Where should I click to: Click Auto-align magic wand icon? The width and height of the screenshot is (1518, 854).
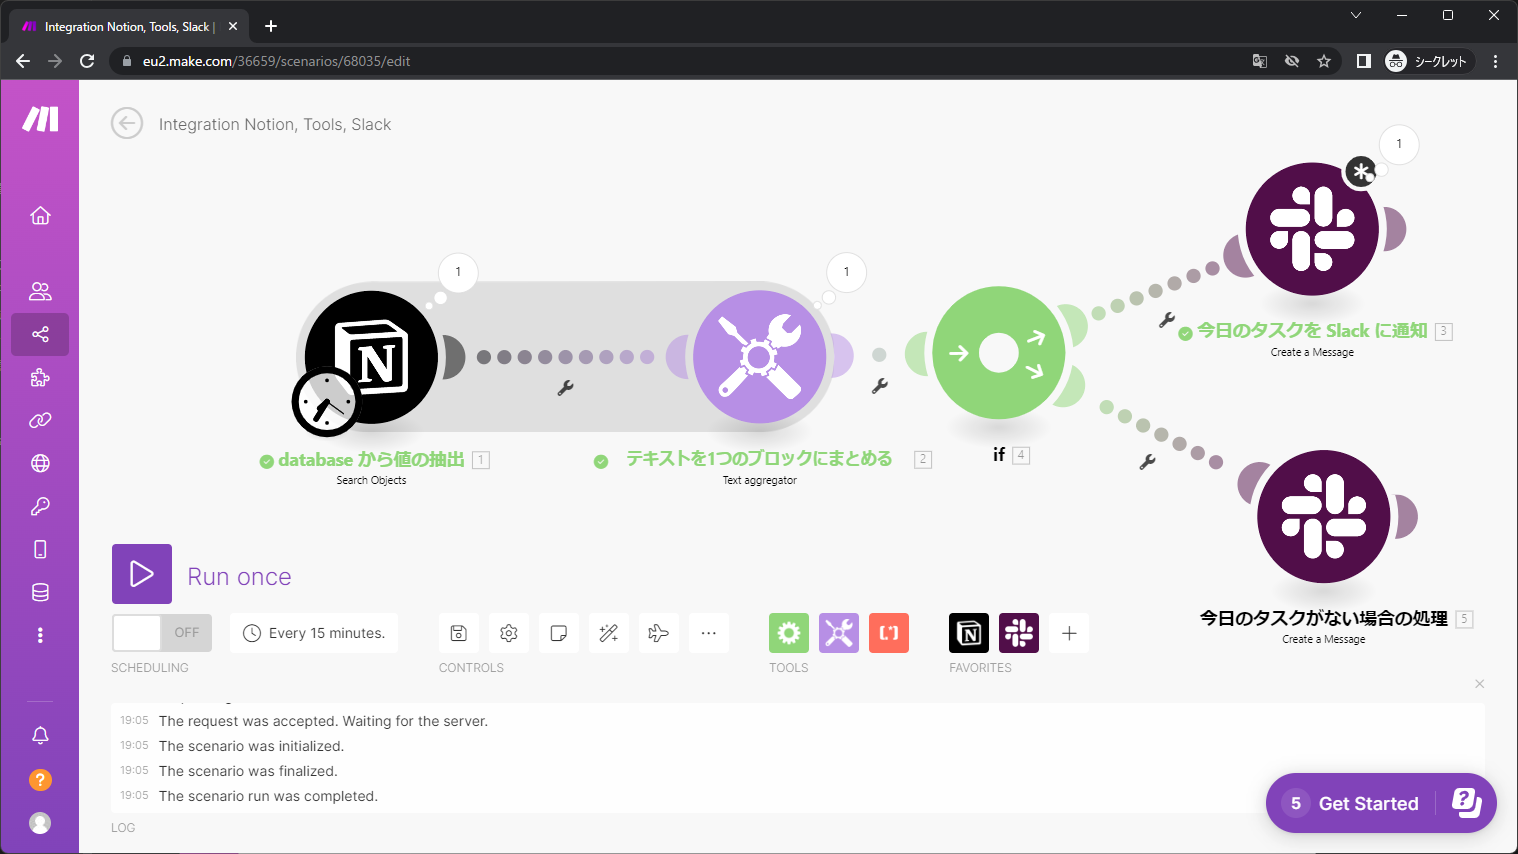pos(608,633)
